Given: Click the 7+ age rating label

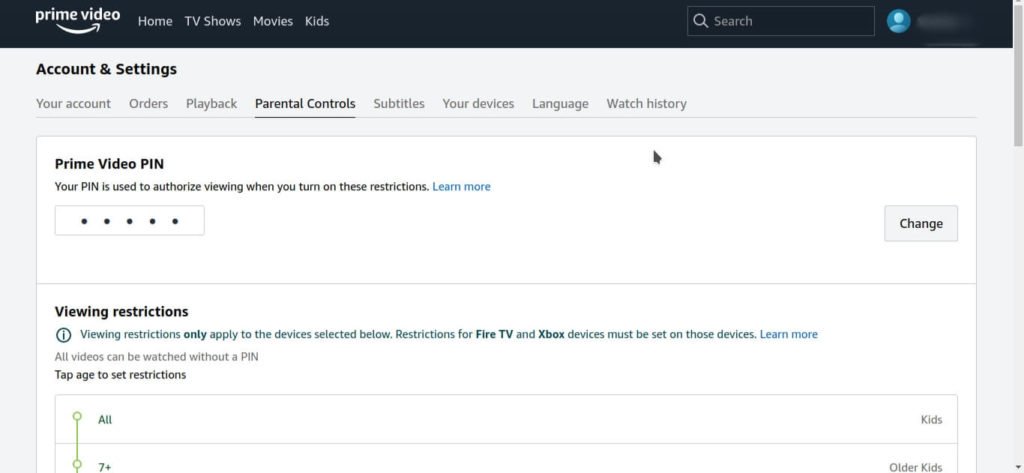Looking at the screenshot, I should click(x=104, y=467).
